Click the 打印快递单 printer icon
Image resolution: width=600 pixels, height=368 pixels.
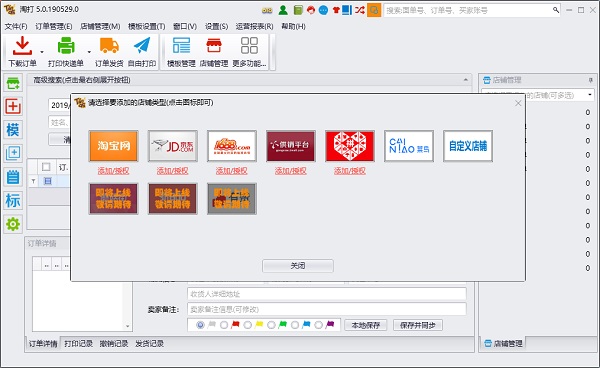point(66,46)
